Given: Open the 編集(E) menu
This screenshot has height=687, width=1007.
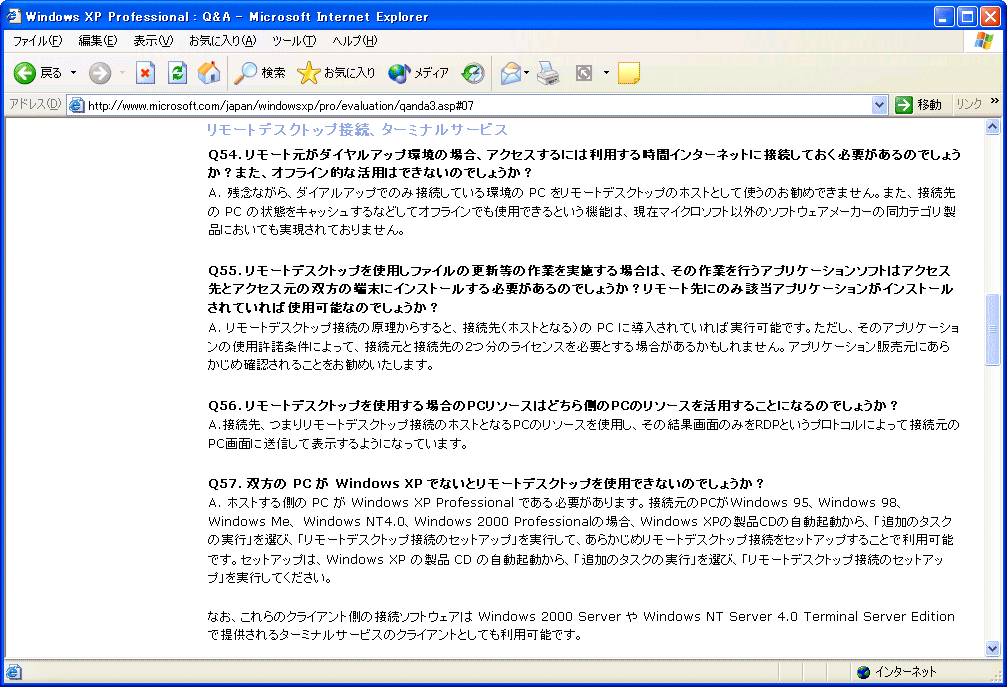Looking at the screenshot, I should [98, 41].
